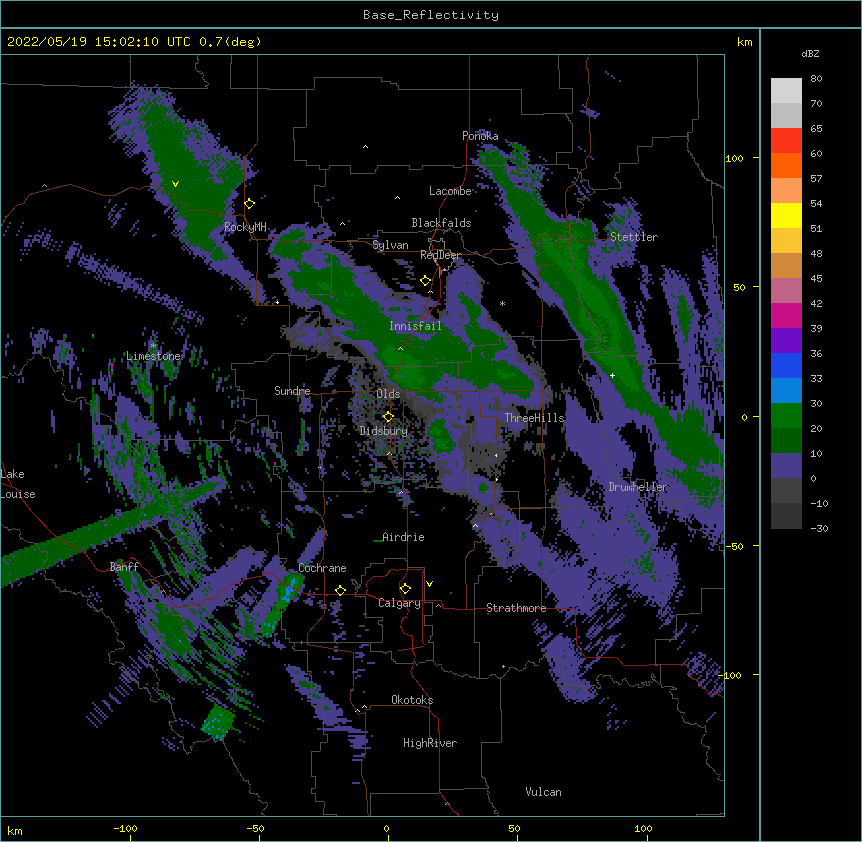Click the Innisfail city label

415,326
